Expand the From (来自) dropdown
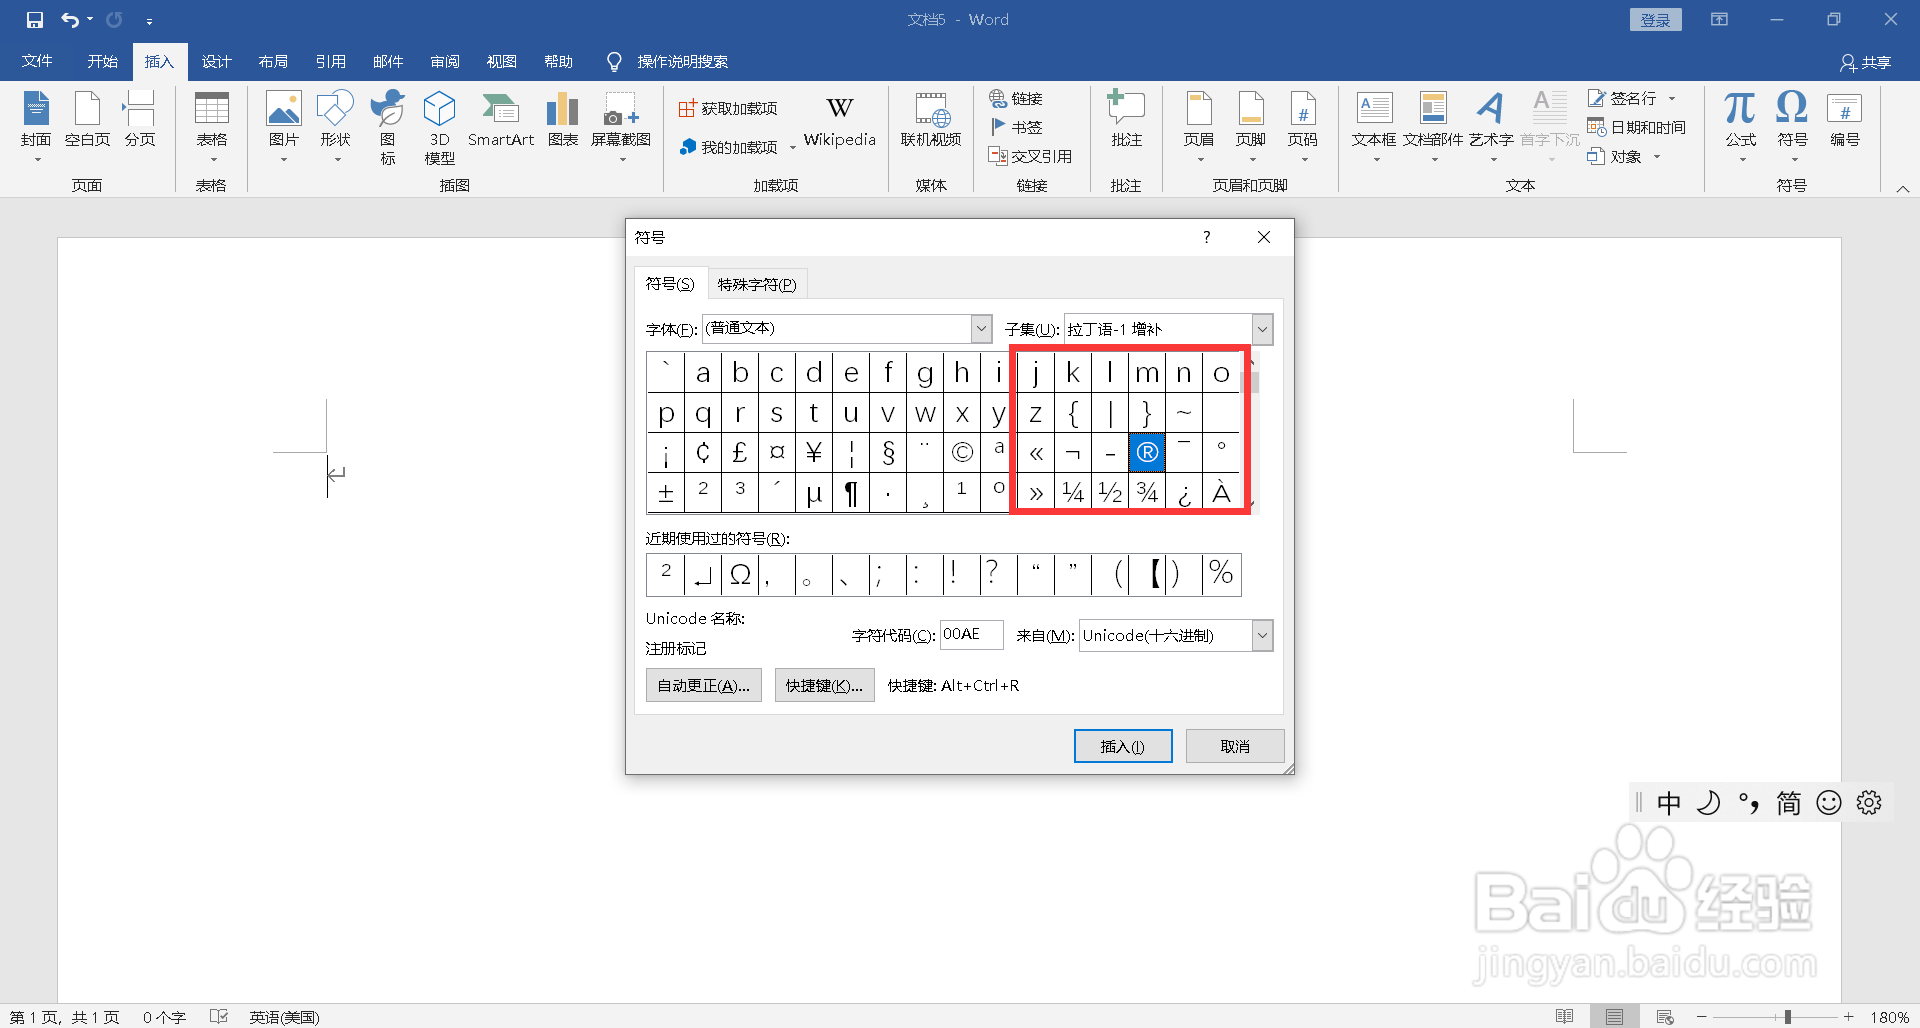 click(x=1262, y=635)
